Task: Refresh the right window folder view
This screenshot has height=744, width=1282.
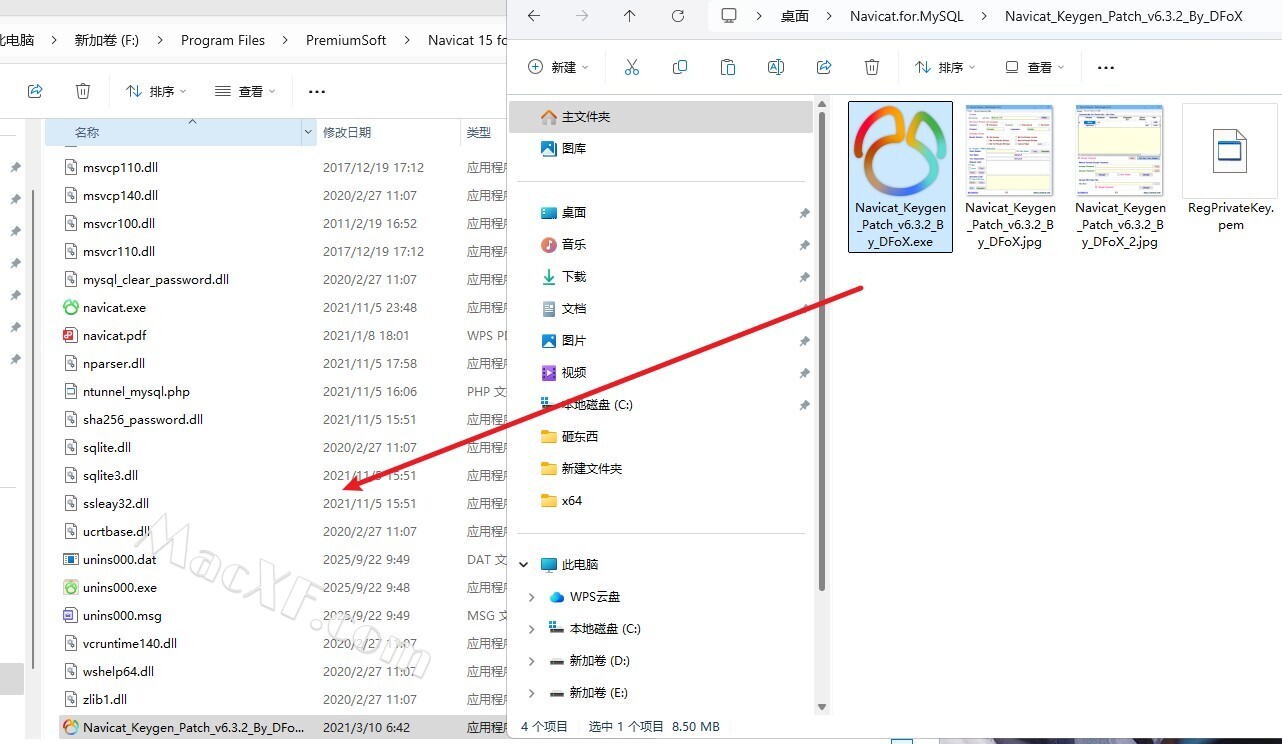Action: click(677, 16)
